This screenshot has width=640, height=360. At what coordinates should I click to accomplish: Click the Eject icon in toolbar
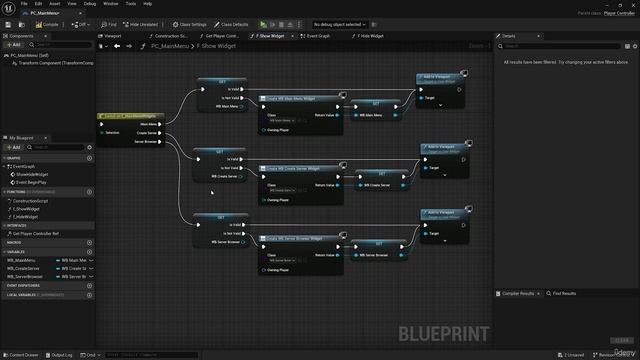[290, 24]
